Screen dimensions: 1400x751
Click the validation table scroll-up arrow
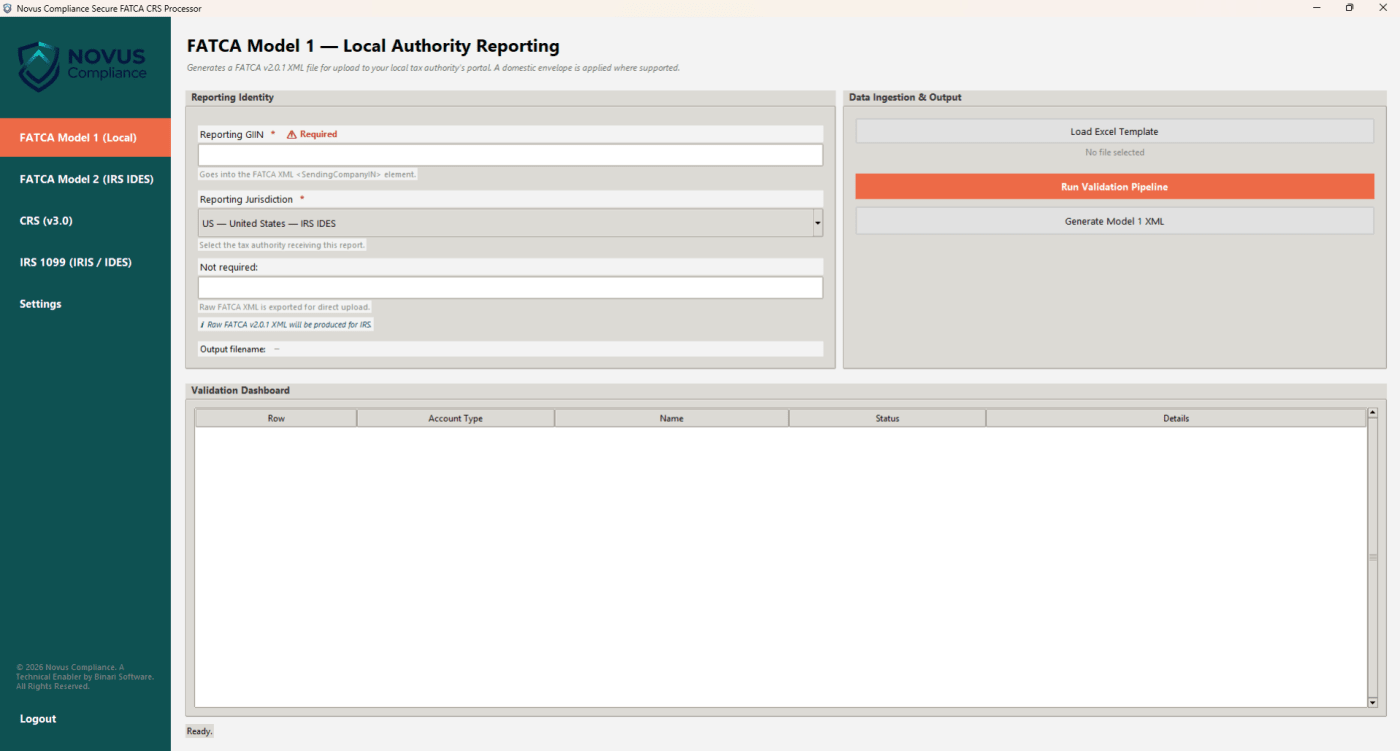(x=1373, y=412)
